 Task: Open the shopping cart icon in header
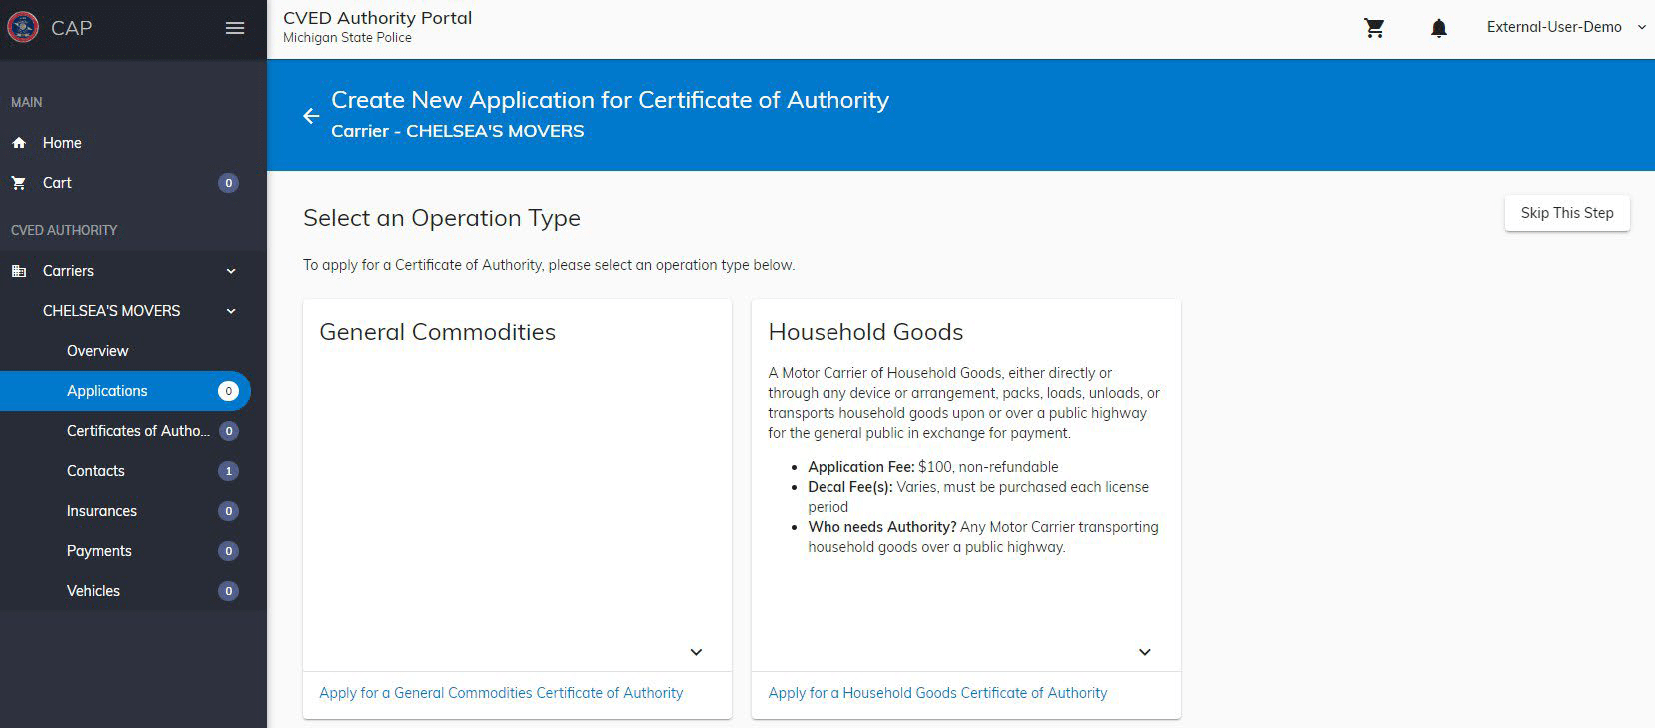(x=1374, y=28)
